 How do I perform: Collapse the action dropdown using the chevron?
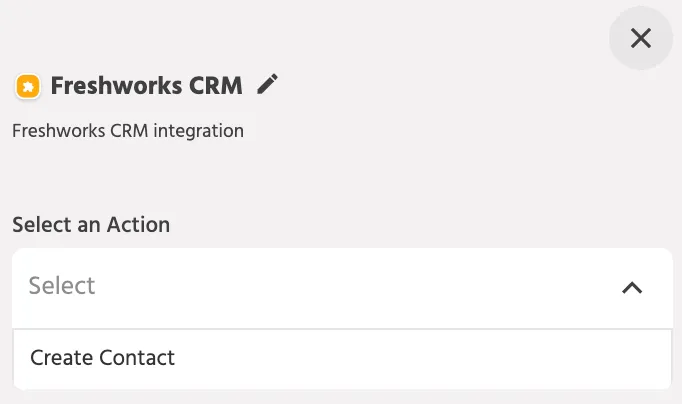[632, 287]
